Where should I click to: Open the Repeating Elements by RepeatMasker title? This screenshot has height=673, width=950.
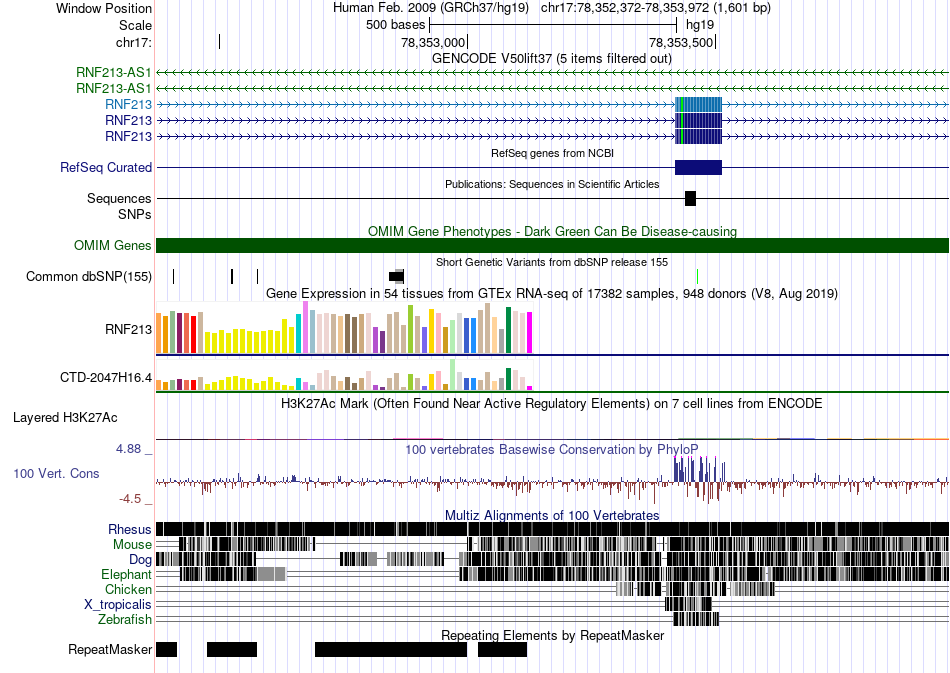pyautogui.click(x=552, y=635)
